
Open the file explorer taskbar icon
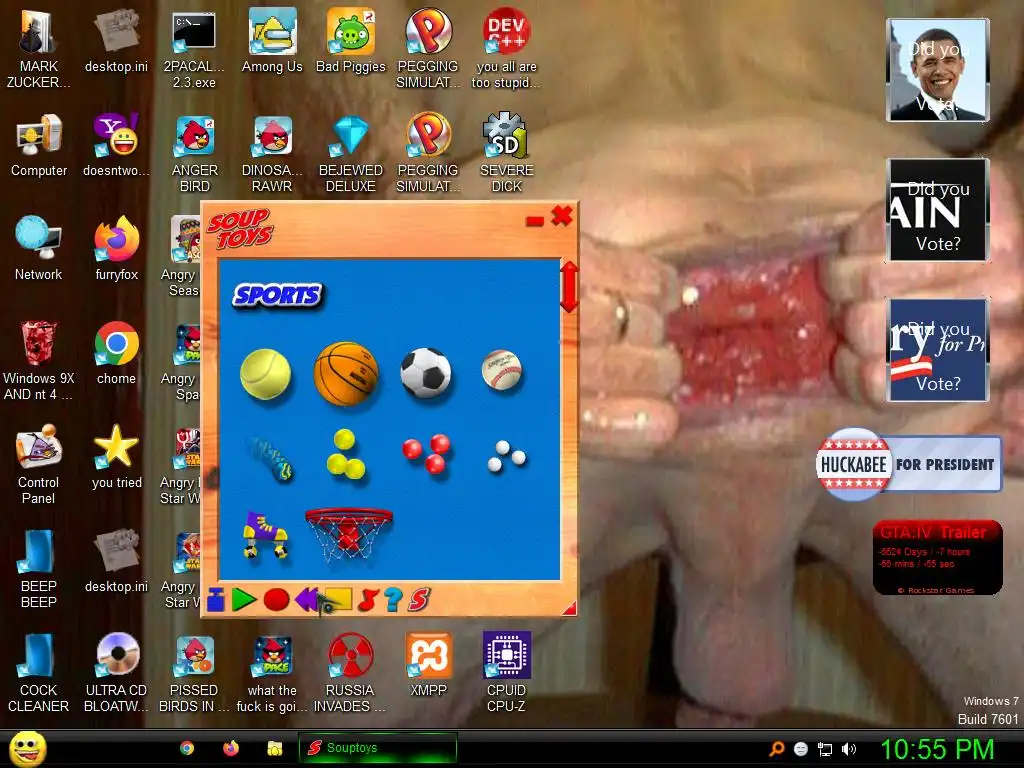tap(275, 748)
